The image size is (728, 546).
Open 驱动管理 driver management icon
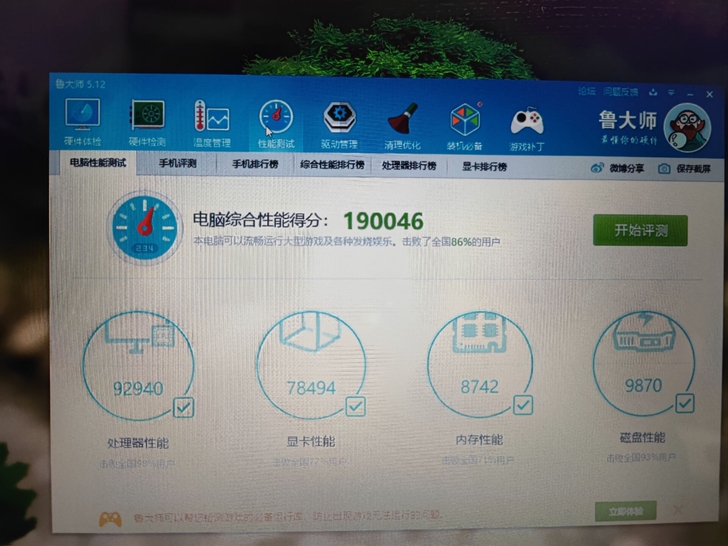coord(339,125)
